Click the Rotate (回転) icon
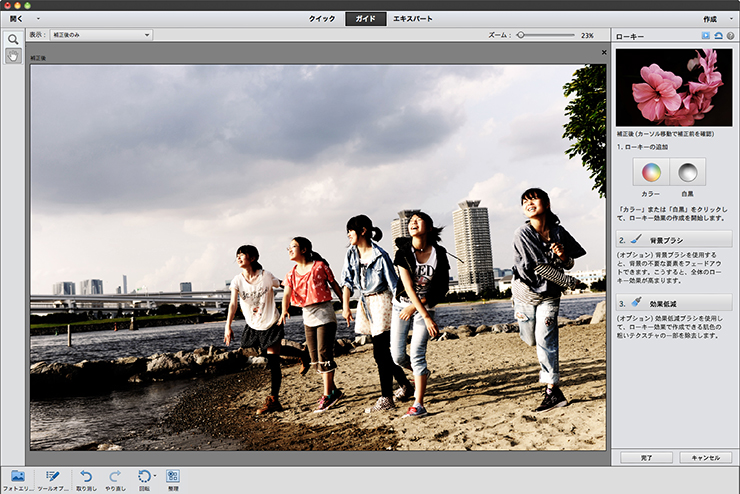Screen dimensions: 740x494 145,476
